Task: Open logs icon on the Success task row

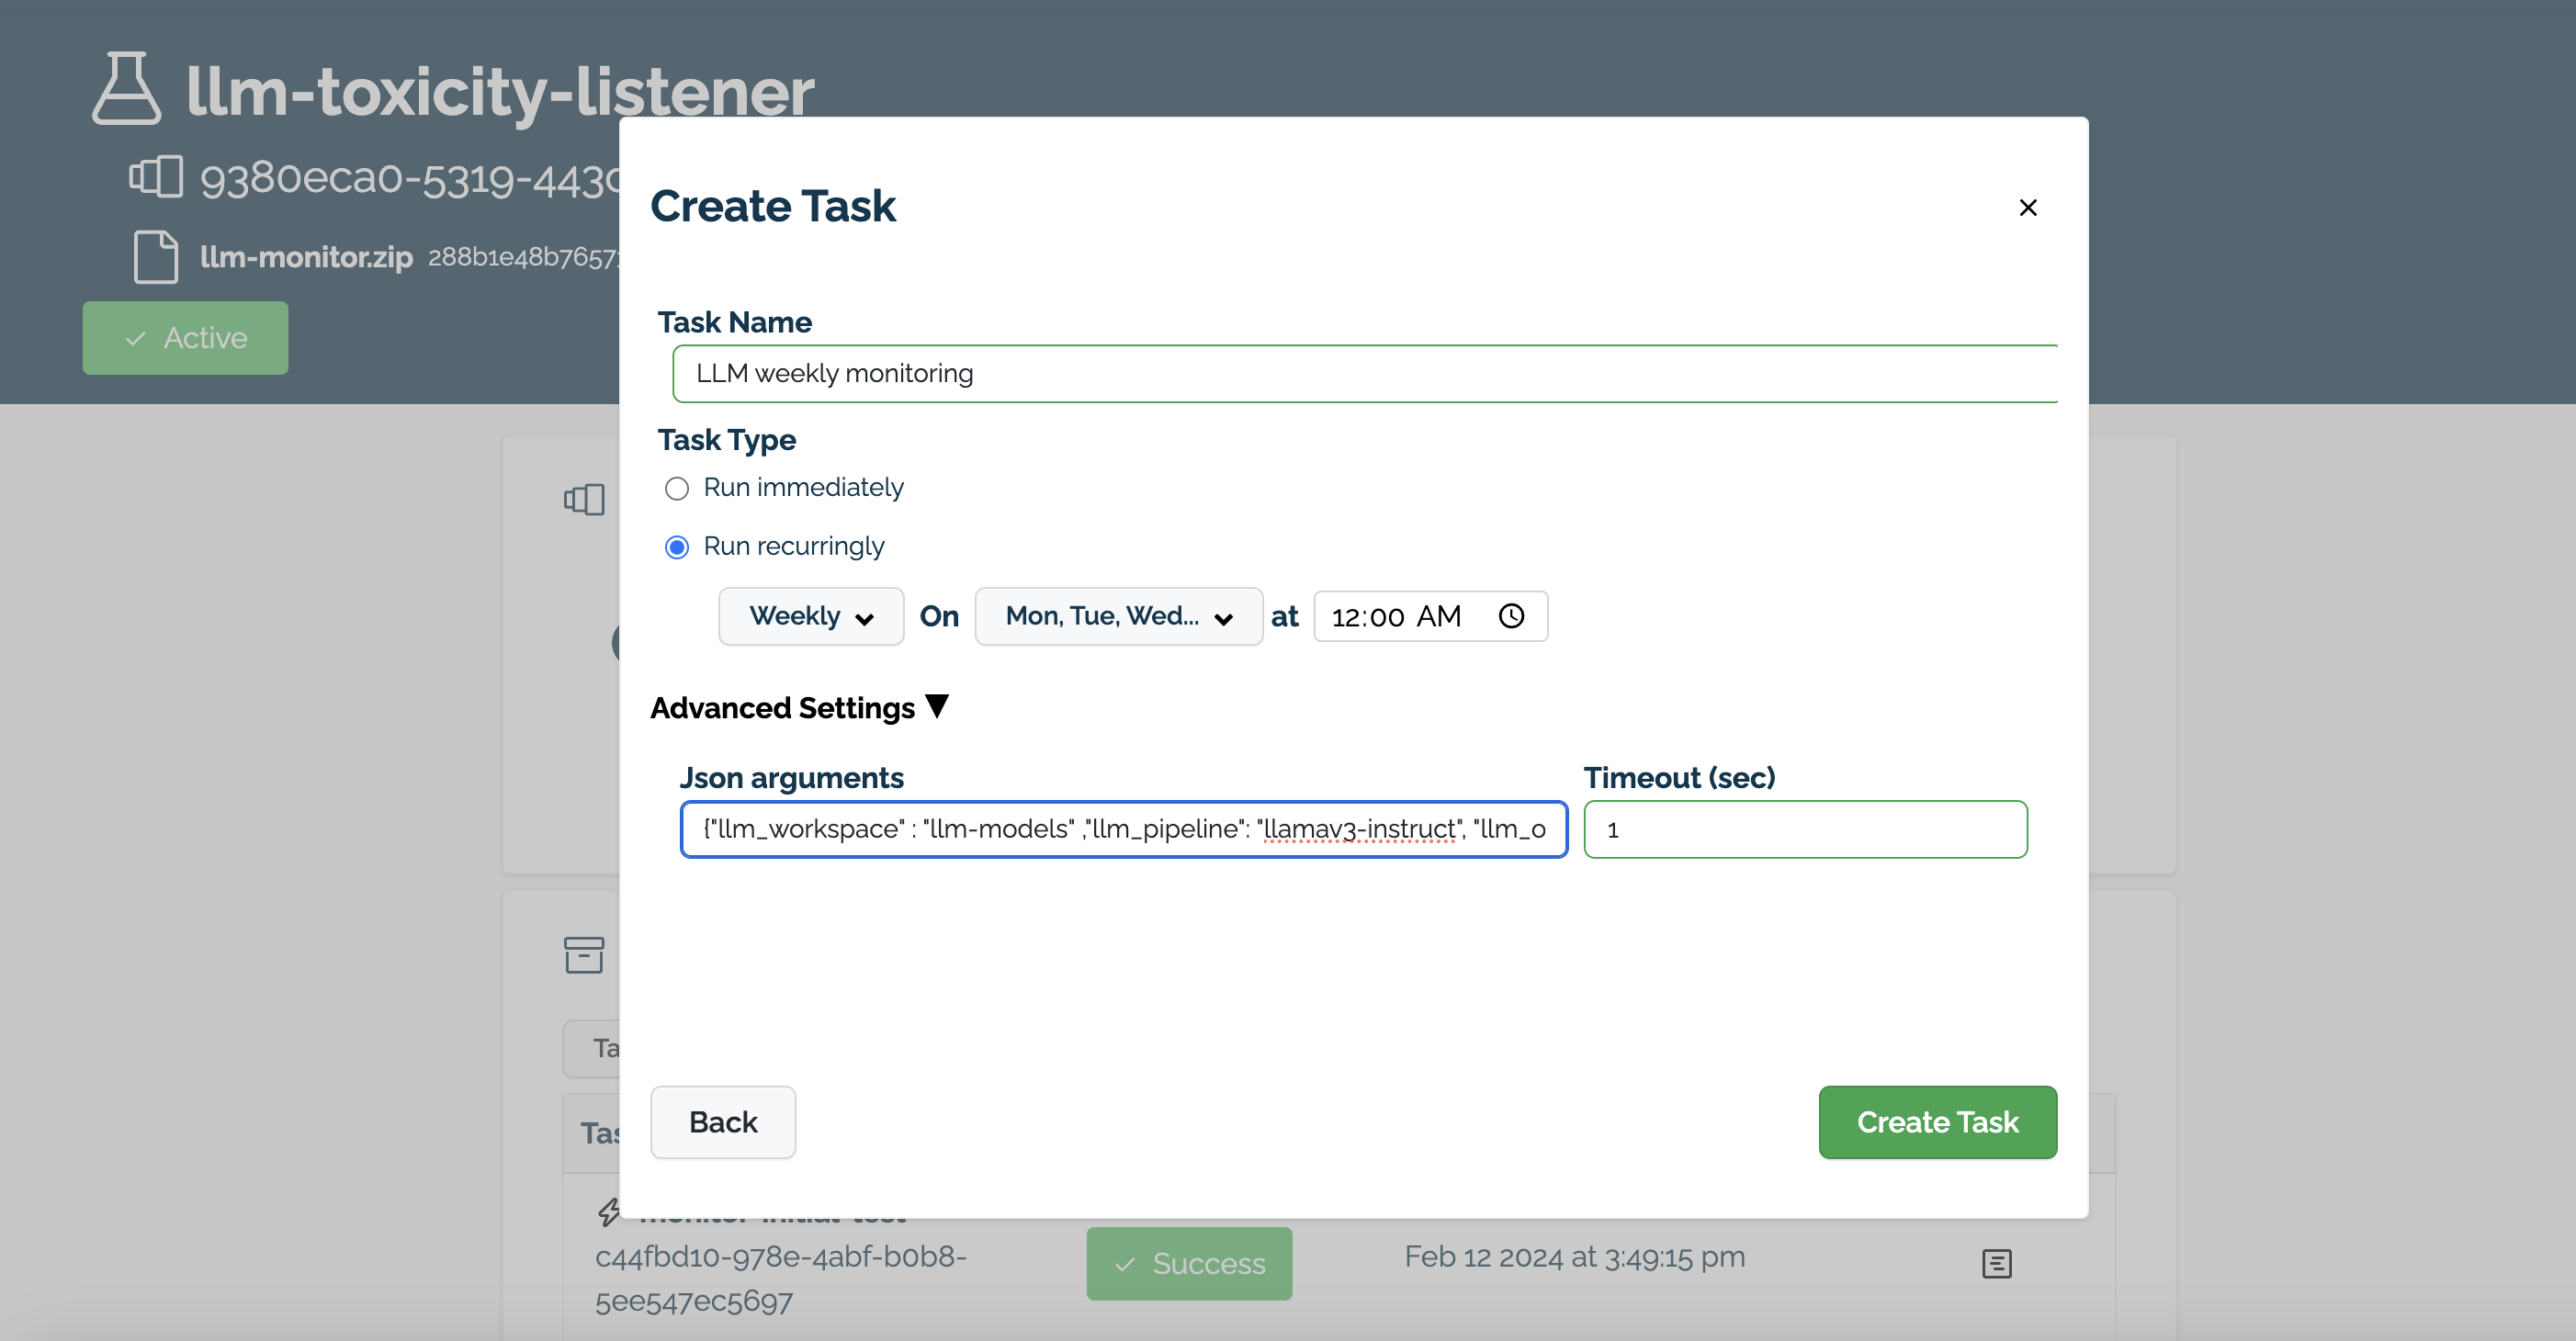Action: coord(1997,1263)
